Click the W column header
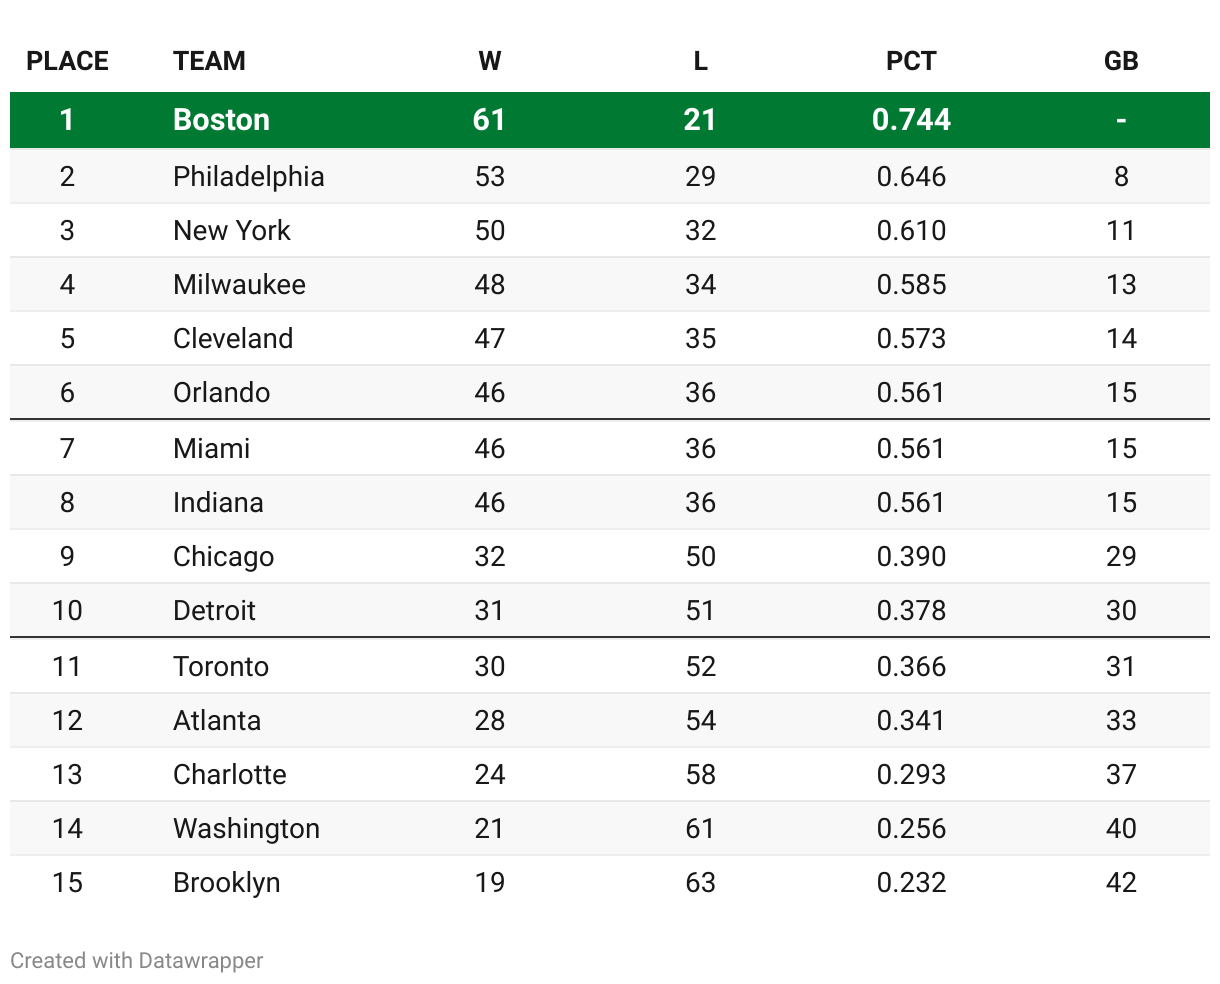This screenshot has height=984, width=1220. tap(489, 61)
